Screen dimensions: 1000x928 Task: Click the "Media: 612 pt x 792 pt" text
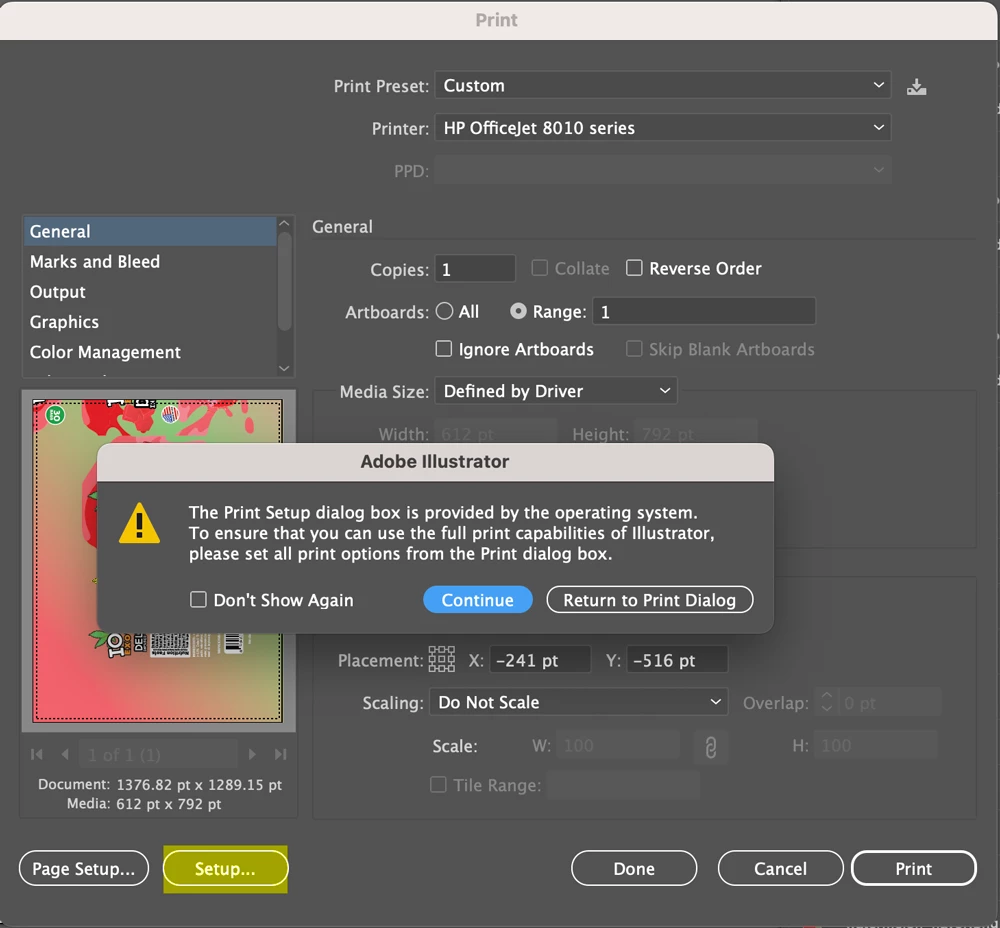(144, 804)
